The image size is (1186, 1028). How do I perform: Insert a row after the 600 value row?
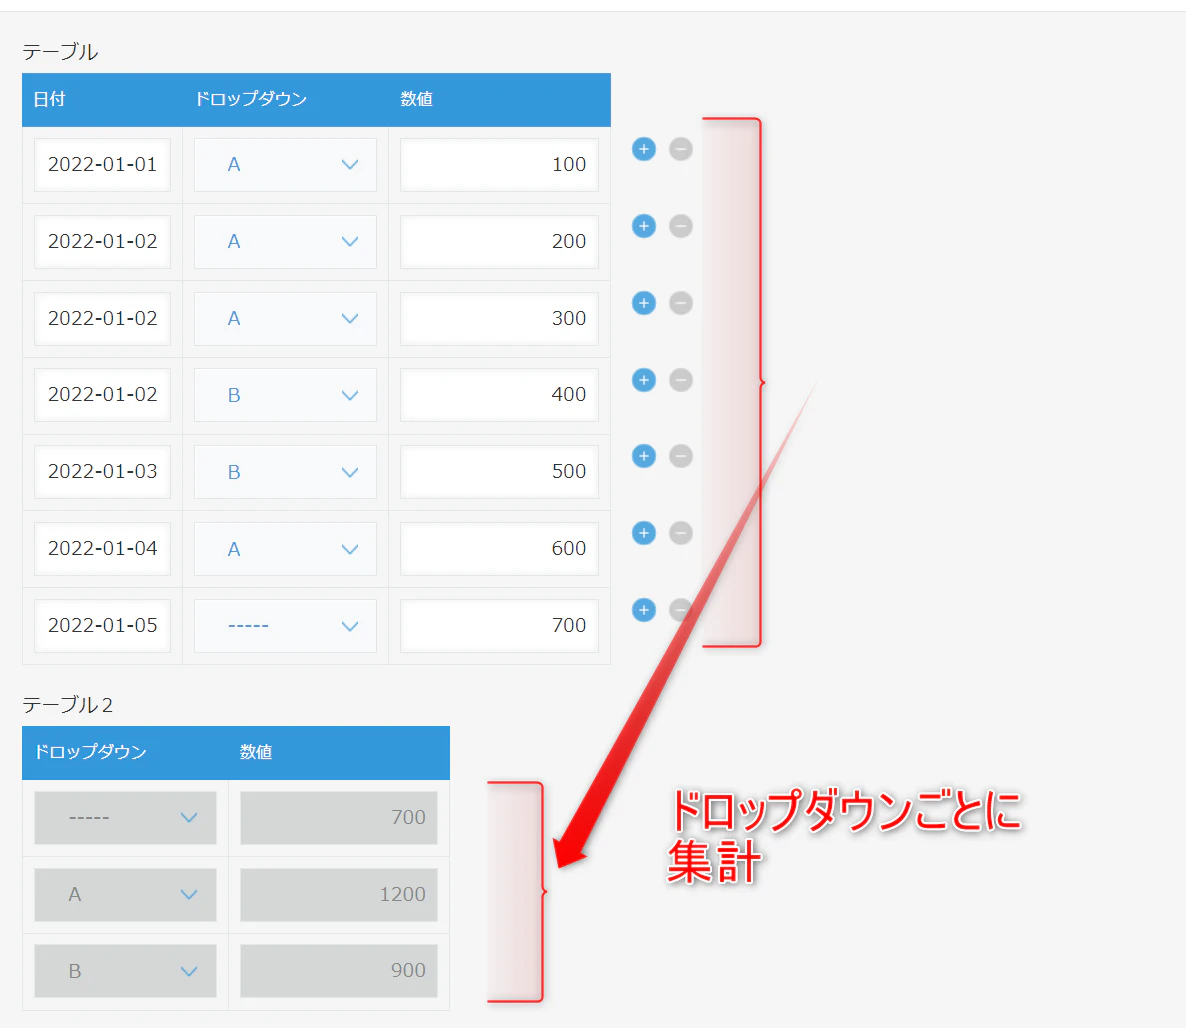(644, 533)
